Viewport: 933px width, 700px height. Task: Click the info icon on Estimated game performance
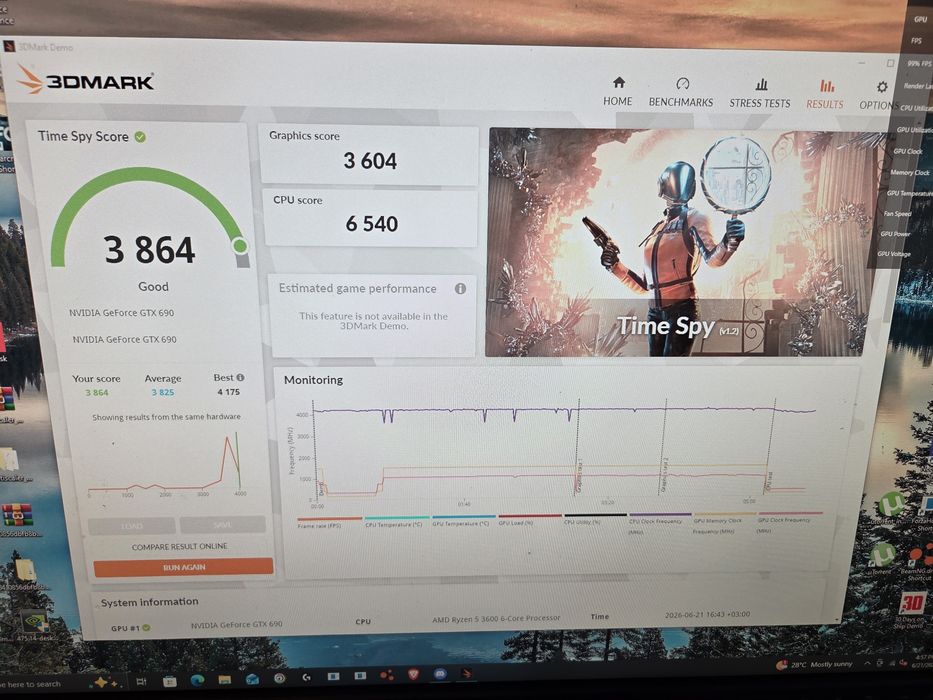coord(460,289)
